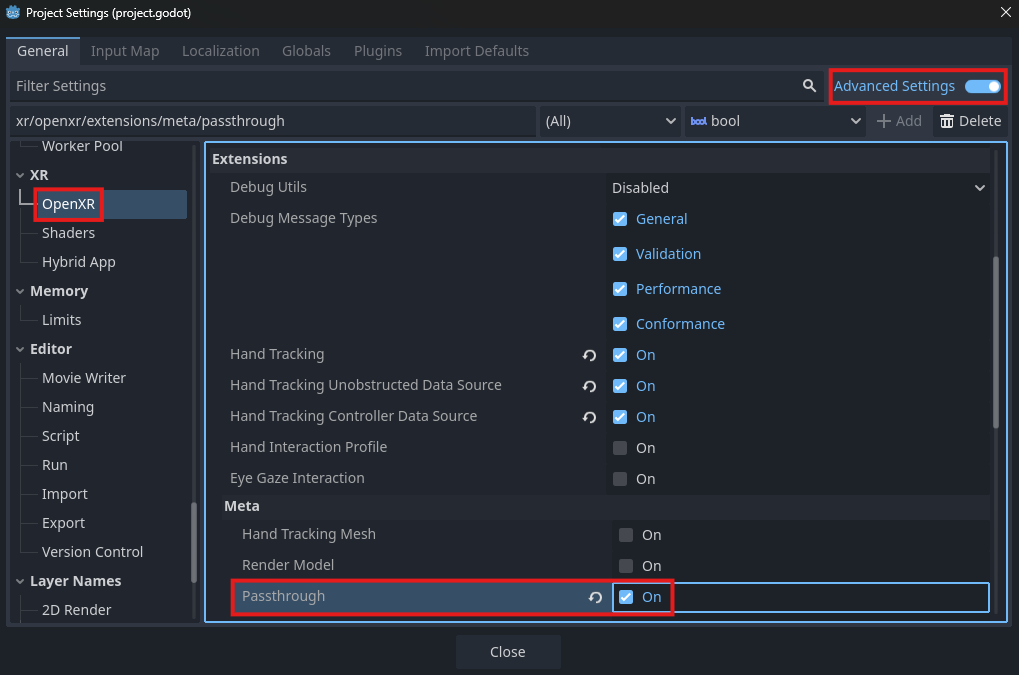Viewport: 1019px width, 675px height.
Task: Revert Hand Tracking Unobstructed Data Source setting
Action: point(589,386)
